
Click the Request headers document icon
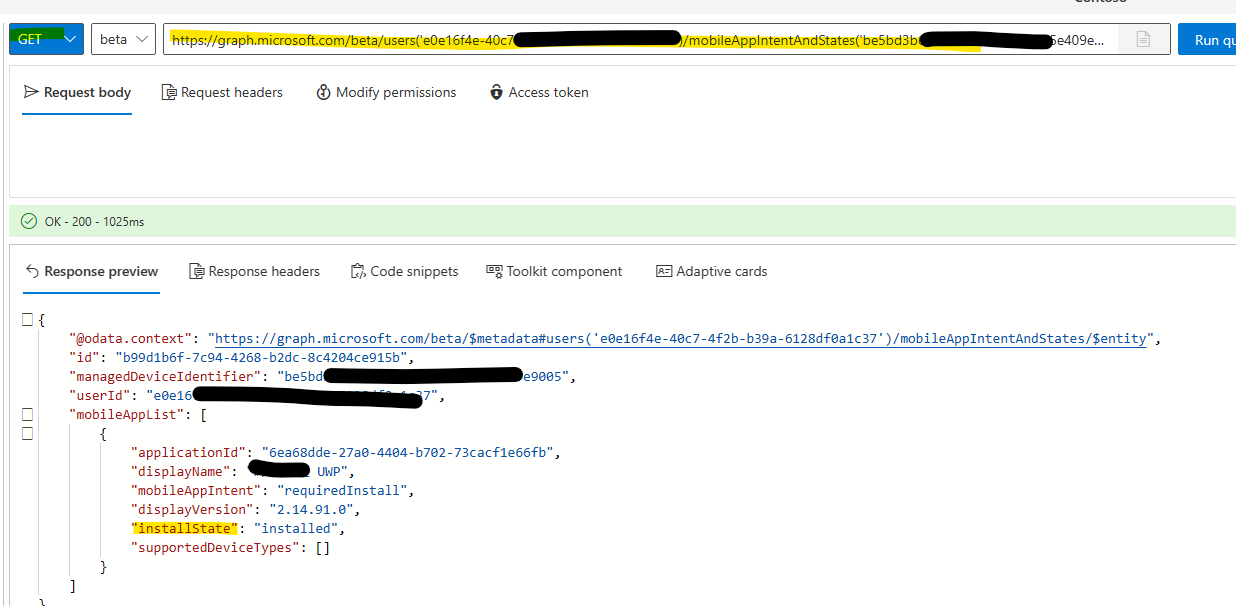[169, 92]
